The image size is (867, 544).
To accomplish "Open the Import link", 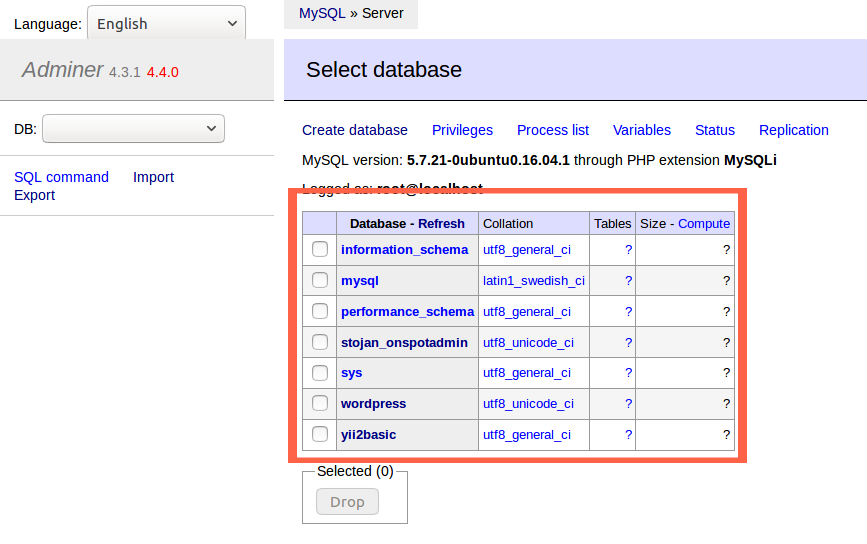I will click(153, 177).
